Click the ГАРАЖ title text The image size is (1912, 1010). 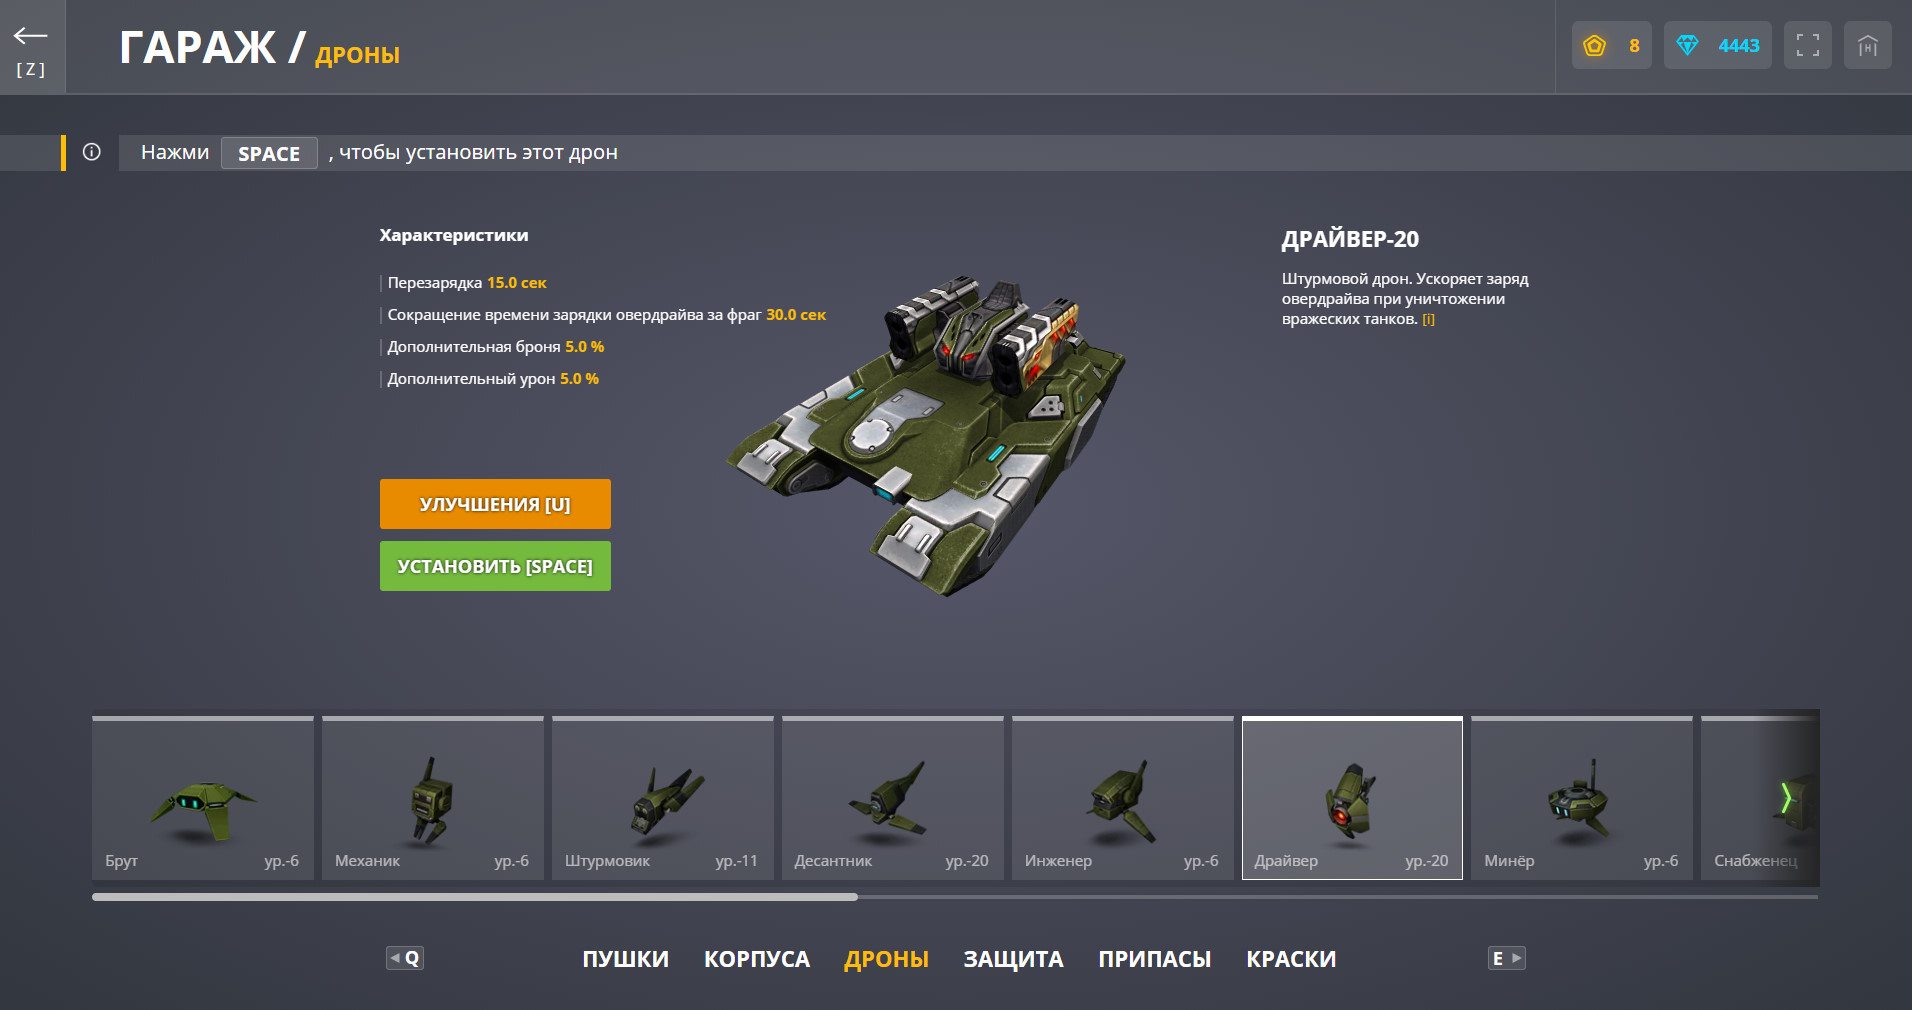tap(197, 47)
